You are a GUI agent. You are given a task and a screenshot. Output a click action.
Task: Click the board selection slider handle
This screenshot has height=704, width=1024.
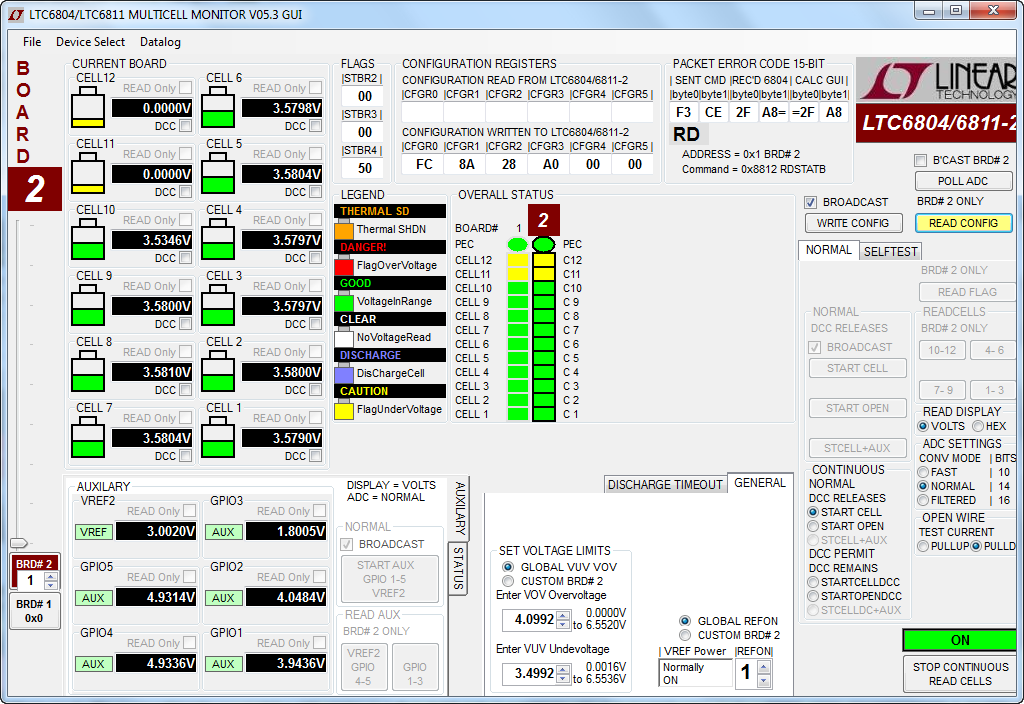click(19, 543)
